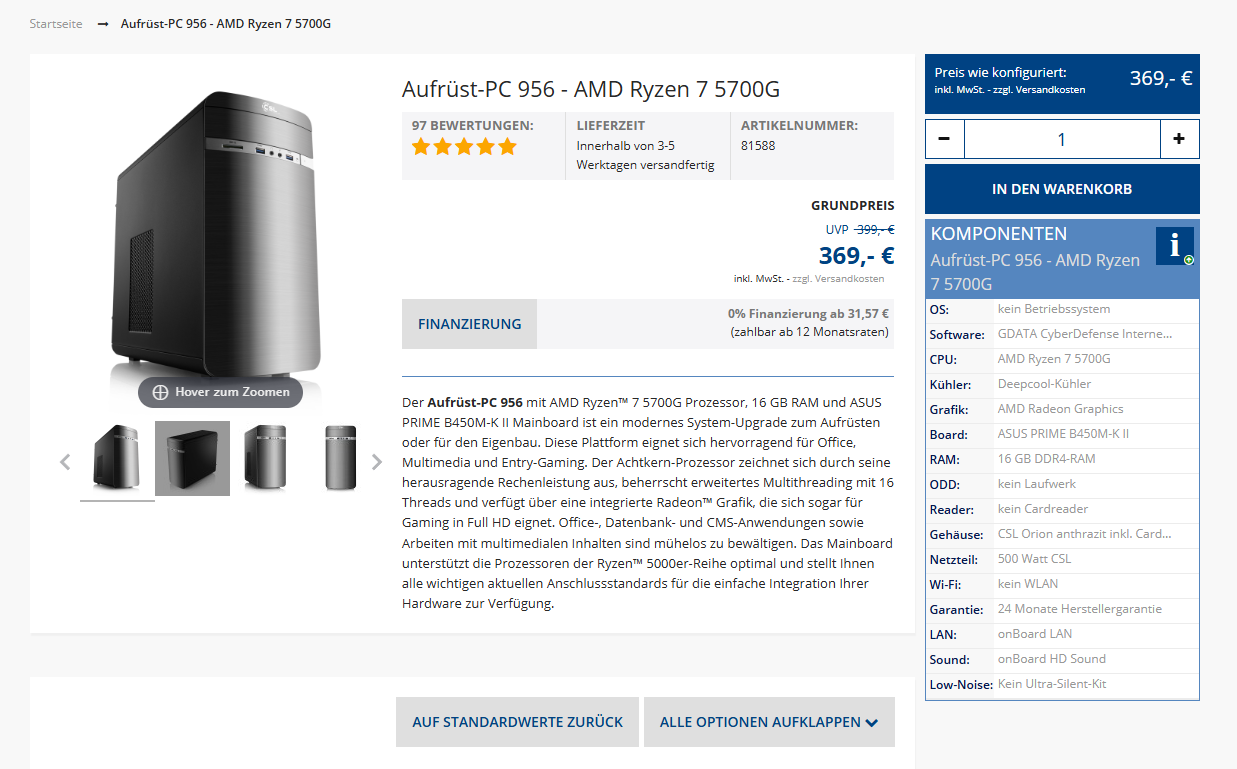Click the five-star rating
This screenshot has width=1237, height=769.
pyautogui.click(x=464, y=147)
